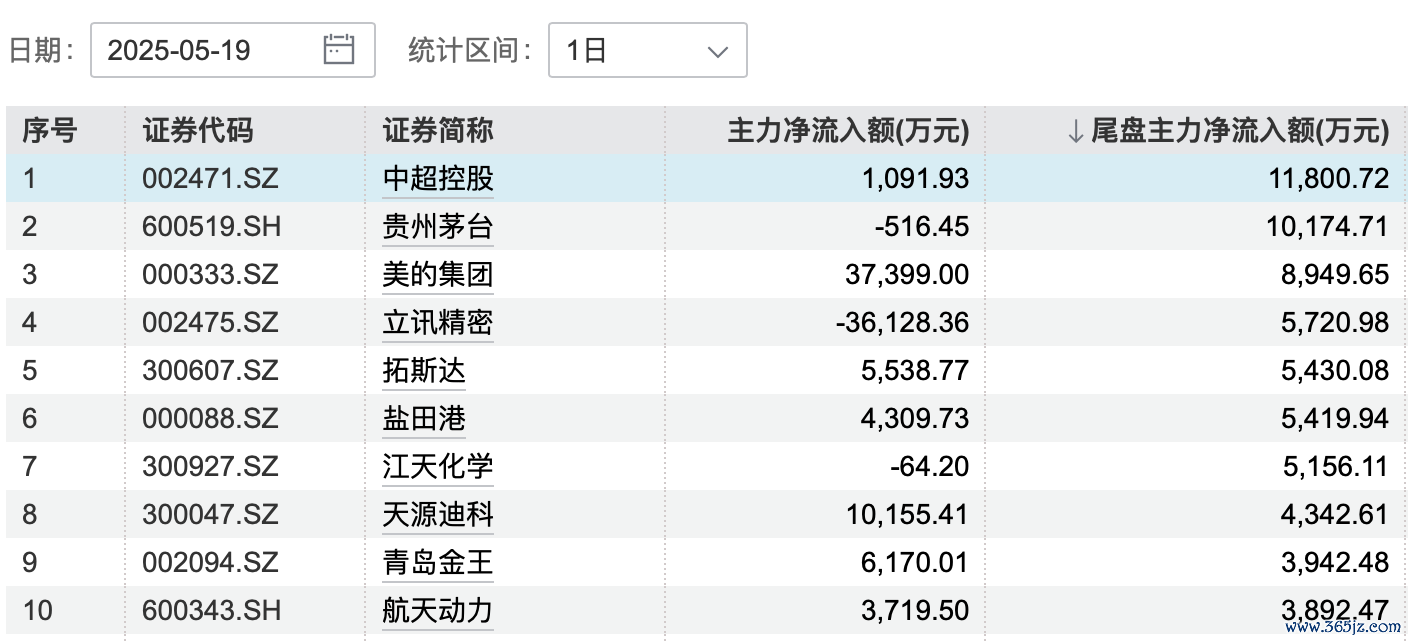Open the 立讯精密 stock link

coord(438,323)
